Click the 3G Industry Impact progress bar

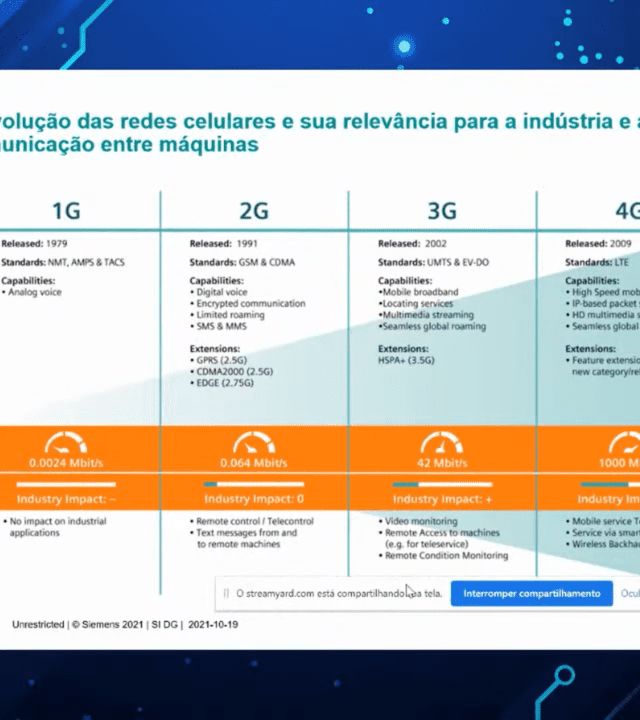pyautogui.click(x=442, y=484)
